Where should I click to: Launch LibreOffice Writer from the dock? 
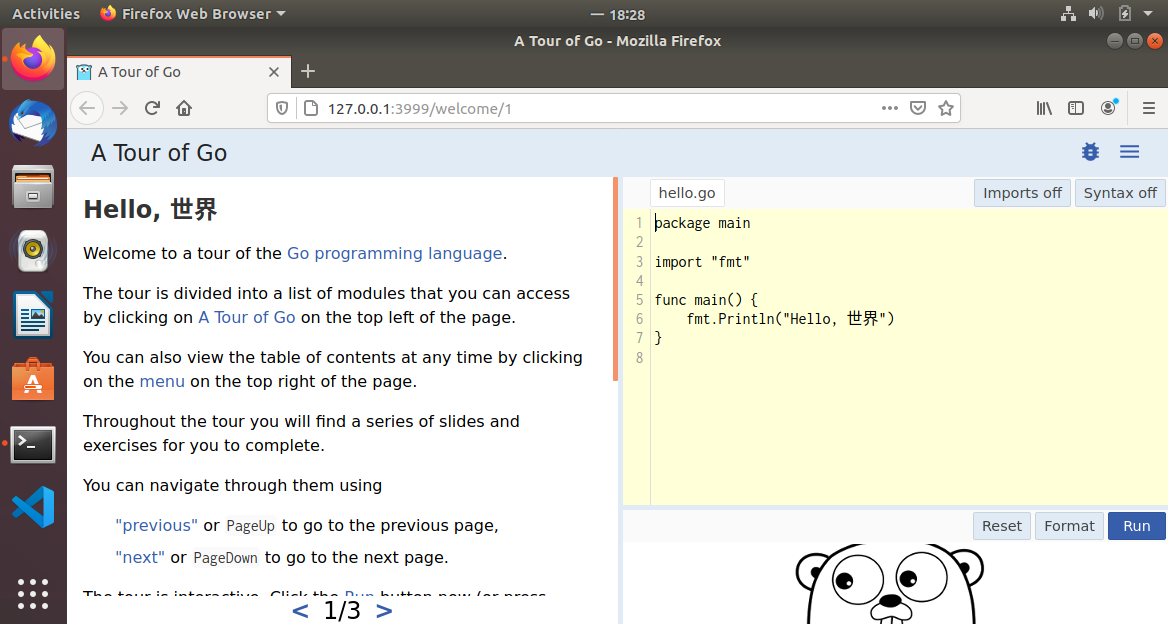33,314
